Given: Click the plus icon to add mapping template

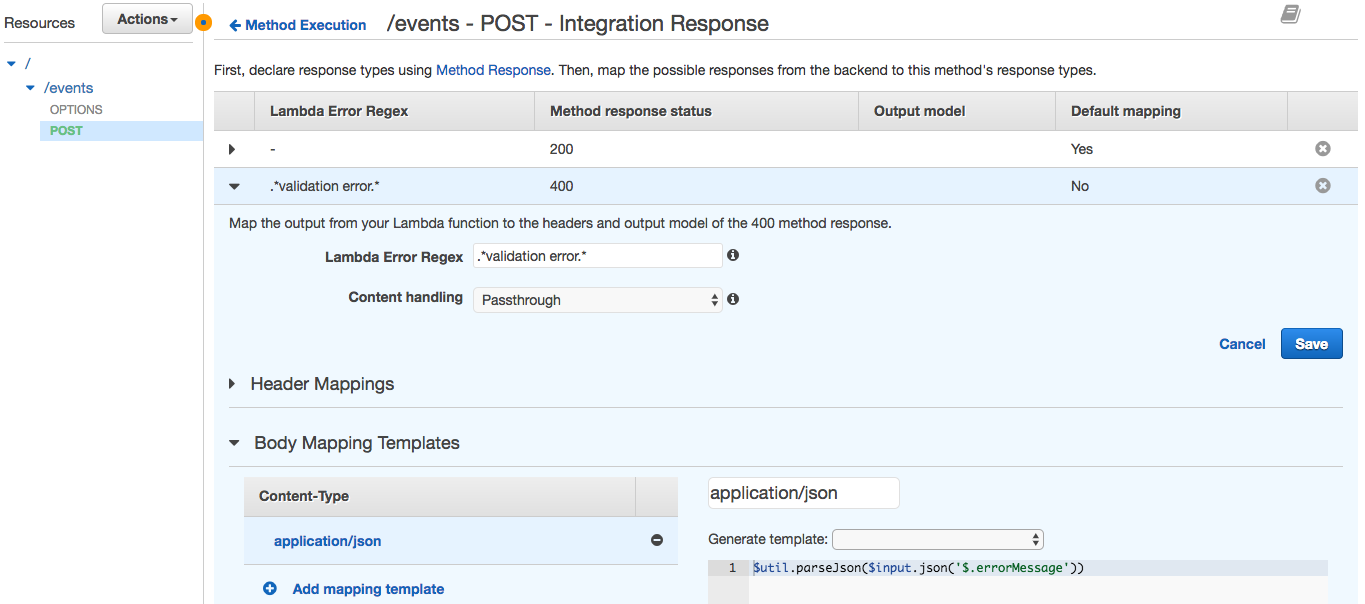Looking at the screenshot, I should click(x=269, y=589).
